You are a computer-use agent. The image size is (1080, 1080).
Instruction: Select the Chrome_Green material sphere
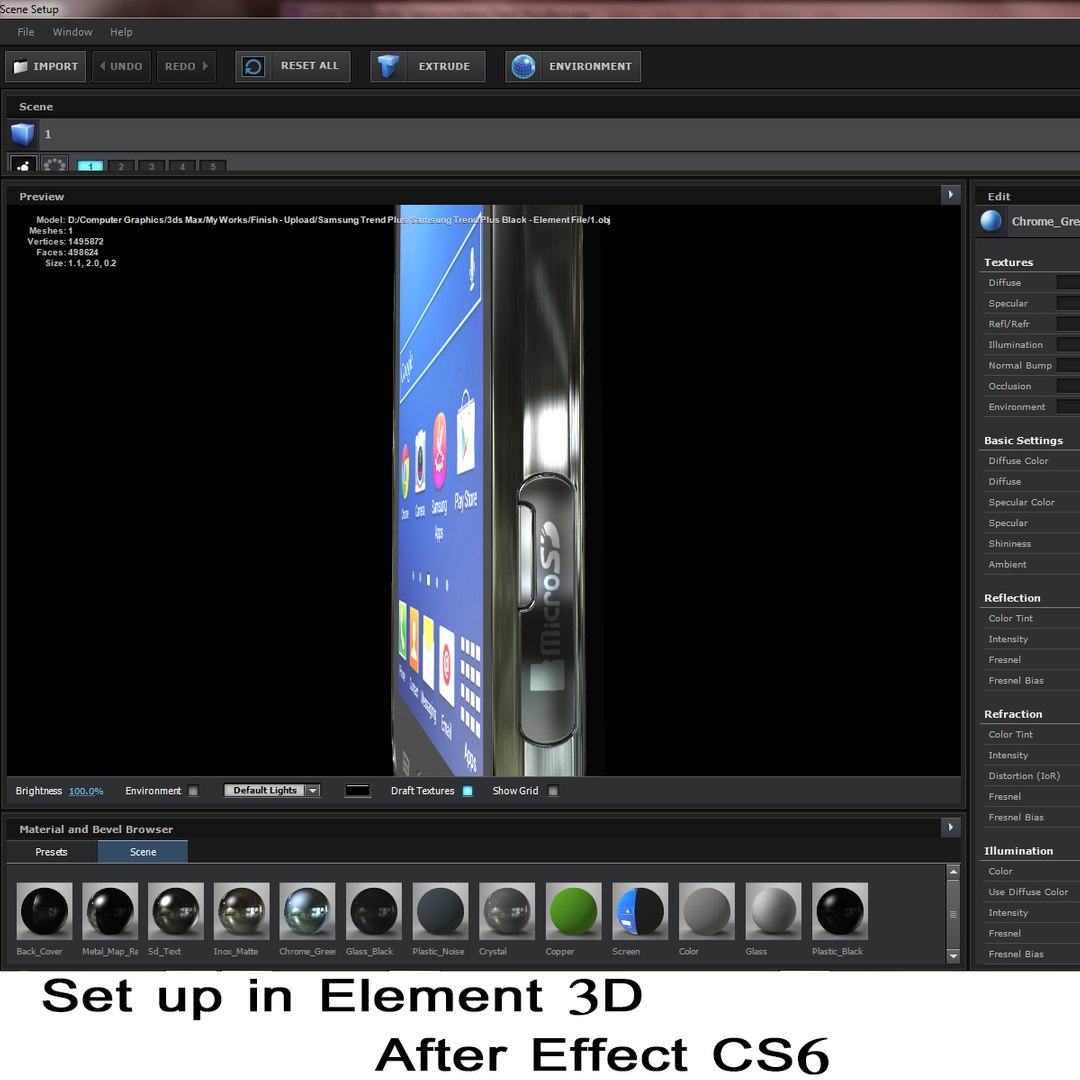tap(307, 911)
